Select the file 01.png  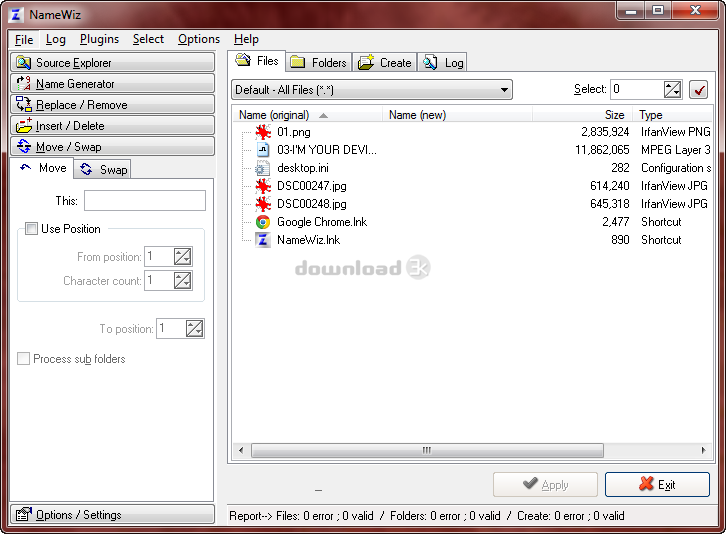click(x=294, y=132)
